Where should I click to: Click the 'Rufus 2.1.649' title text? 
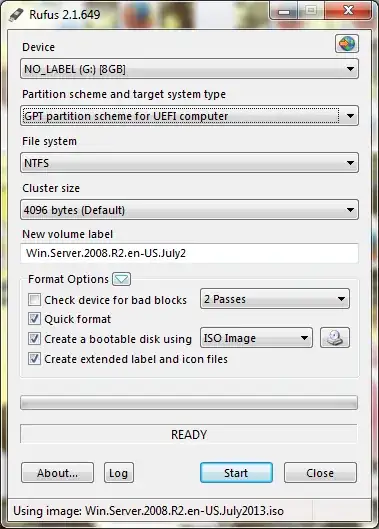pos(65,15)
